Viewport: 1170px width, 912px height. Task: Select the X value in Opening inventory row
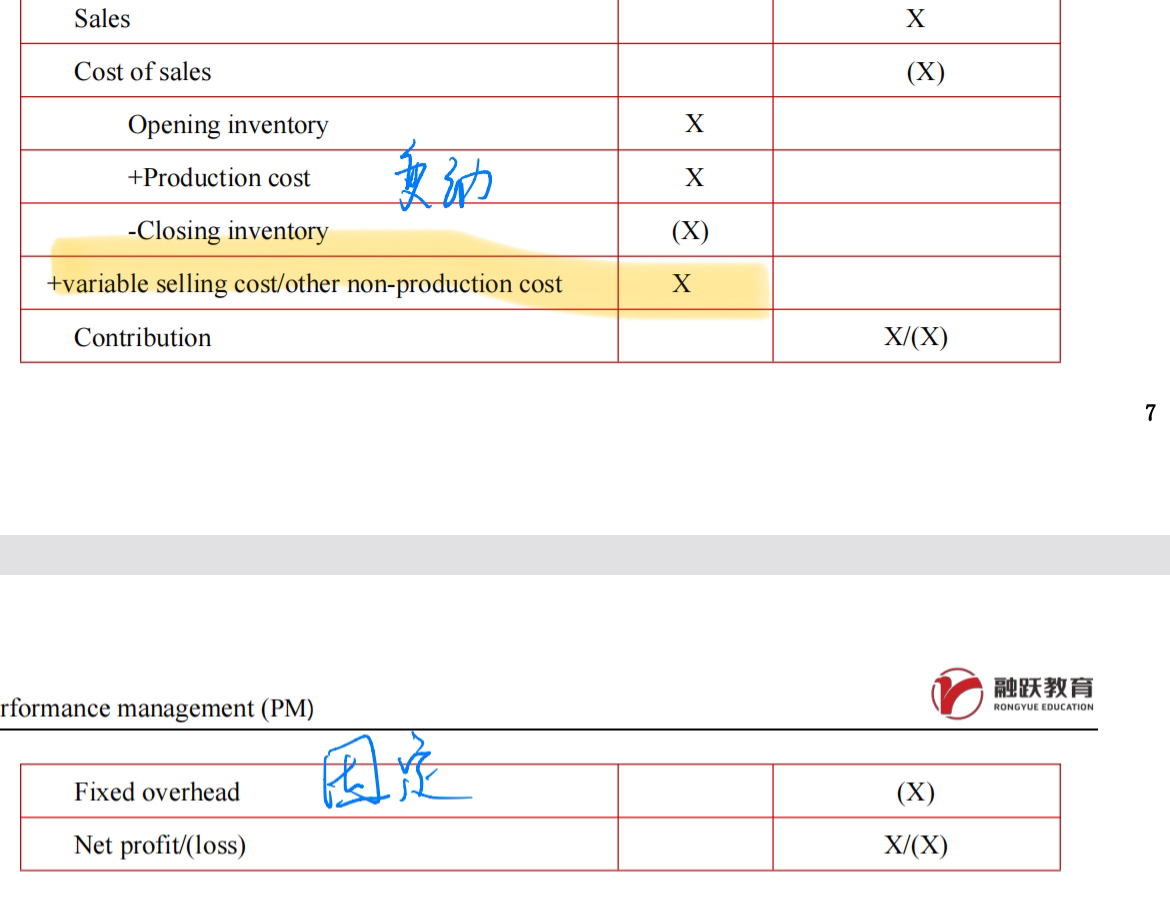click(694, 125)
